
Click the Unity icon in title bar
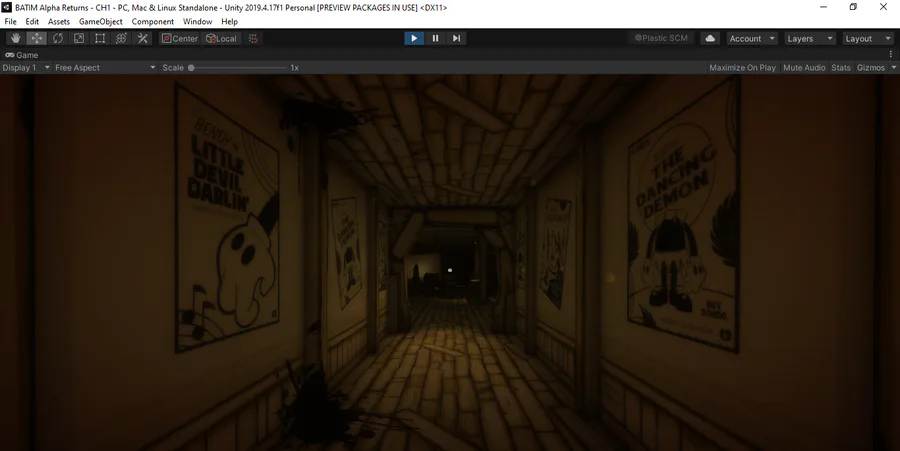7,7
